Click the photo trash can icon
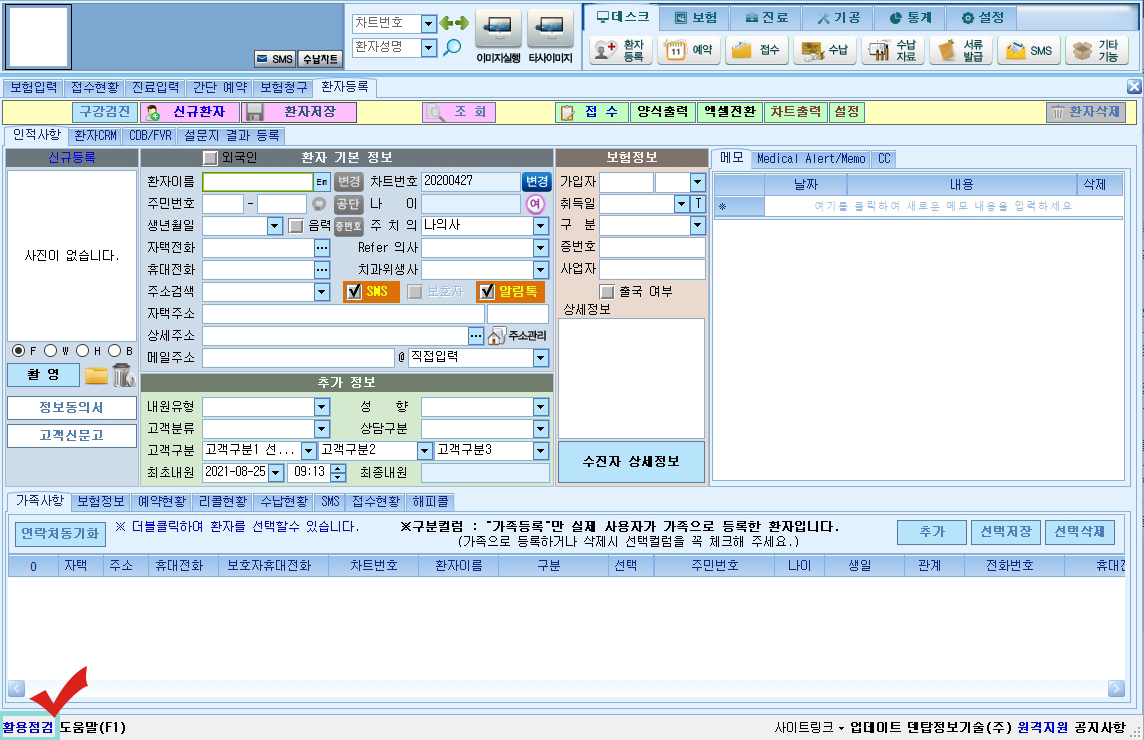Viewport: 1144px width, 740px height. pyautogui.click(x=124, y=375)
